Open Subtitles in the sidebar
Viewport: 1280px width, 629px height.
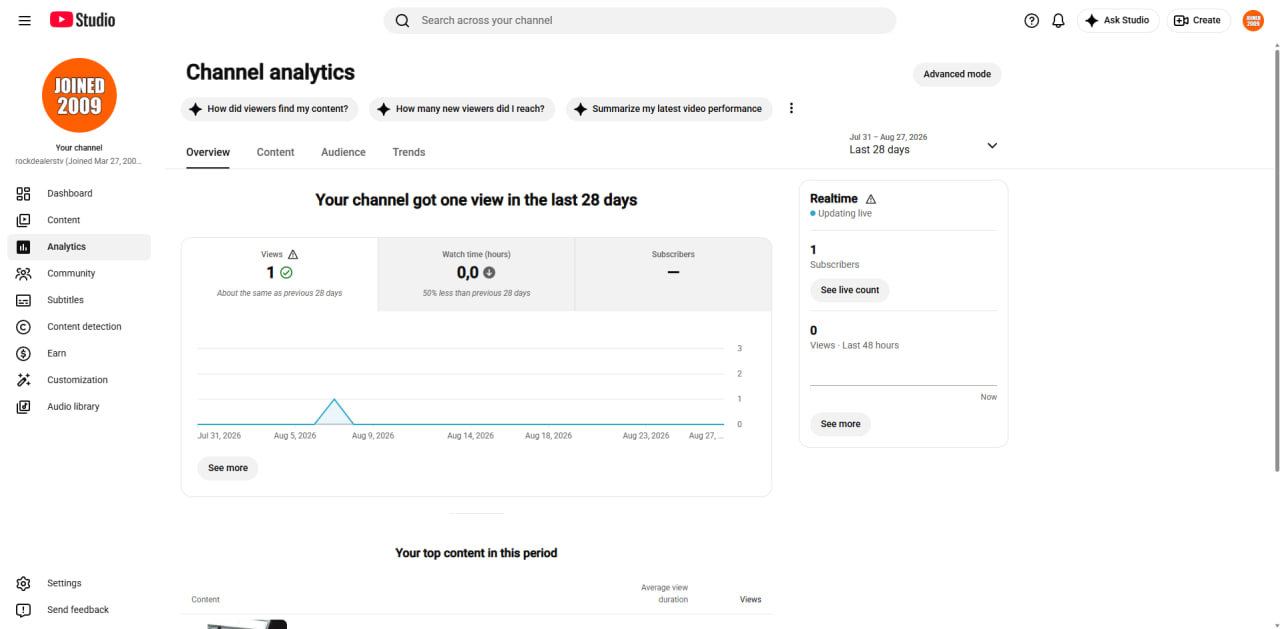click(79, 300)
